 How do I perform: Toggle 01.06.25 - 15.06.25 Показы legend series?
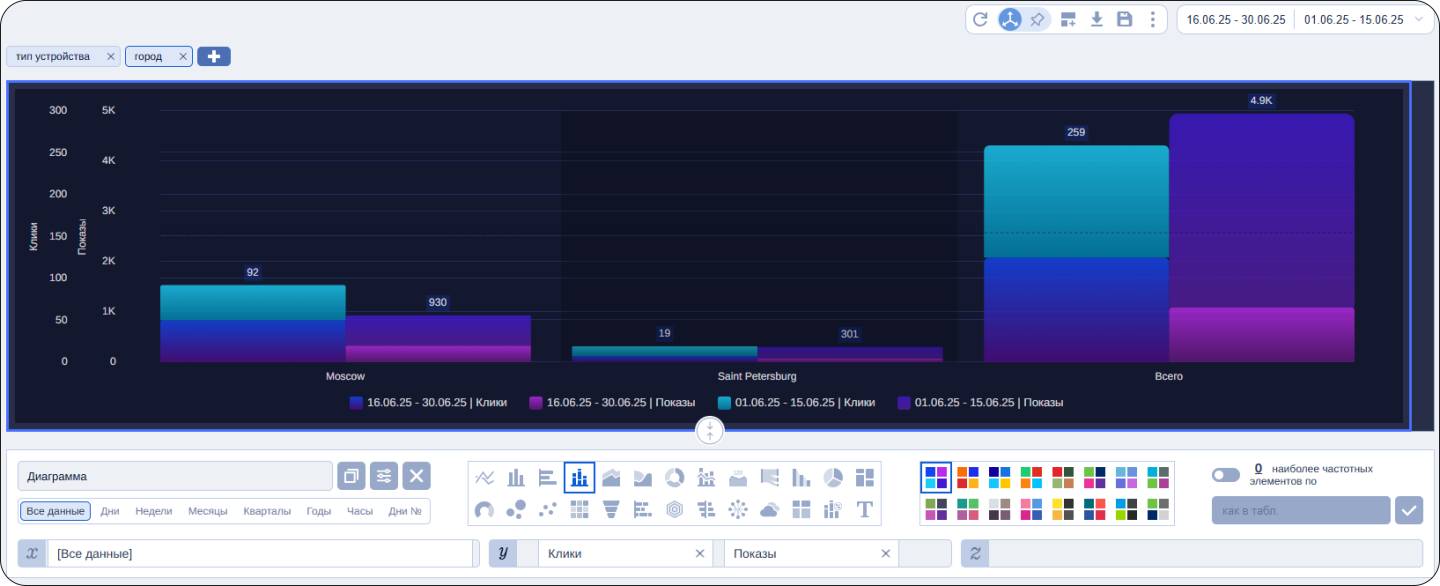980,403
